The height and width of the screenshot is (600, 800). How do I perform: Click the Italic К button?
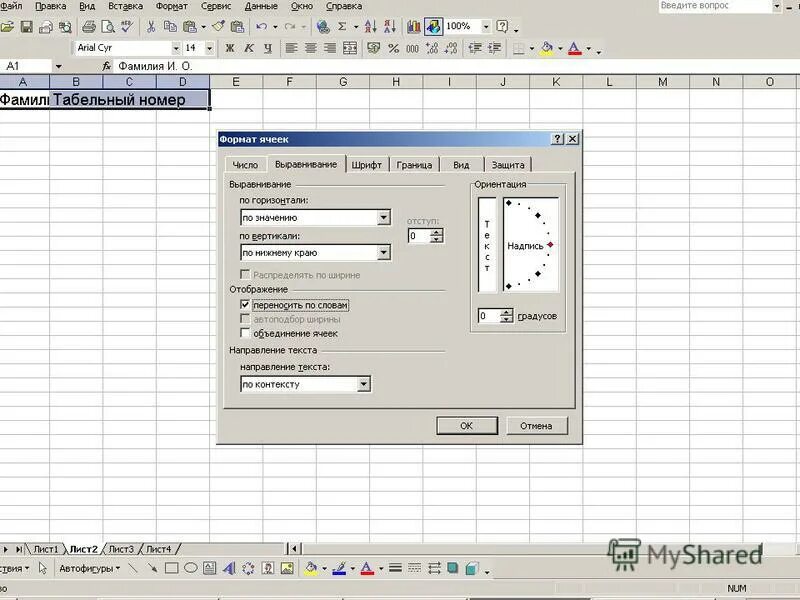249,48
